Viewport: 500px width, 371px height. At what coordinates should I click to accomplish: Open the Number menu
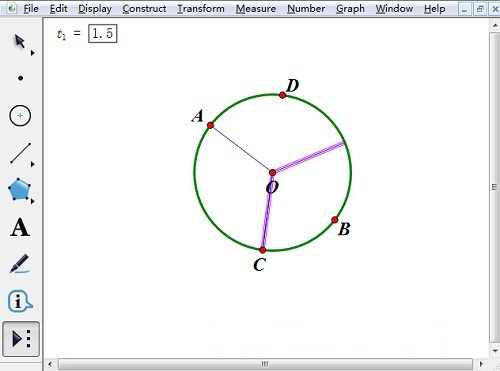[306, 9]
